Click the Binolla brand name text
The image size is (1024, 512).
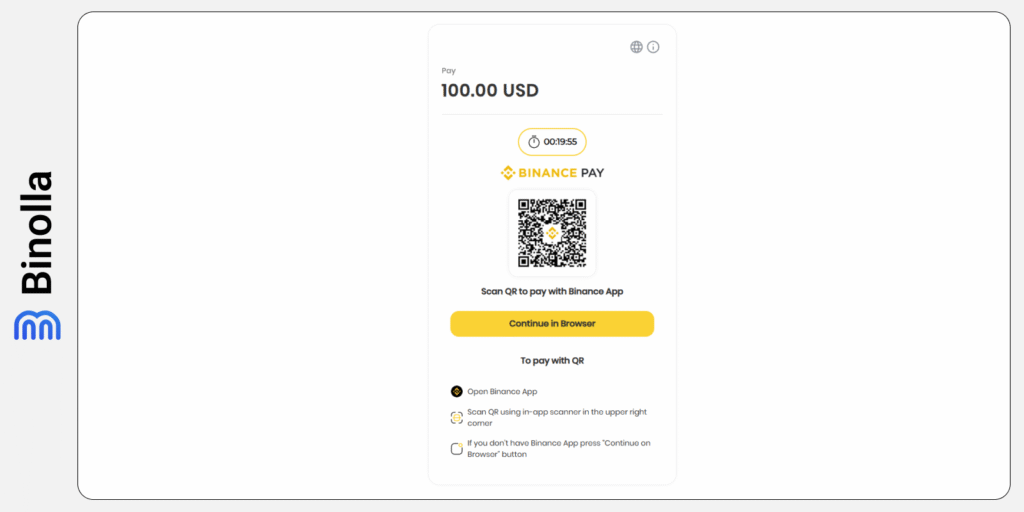point(37,233)
